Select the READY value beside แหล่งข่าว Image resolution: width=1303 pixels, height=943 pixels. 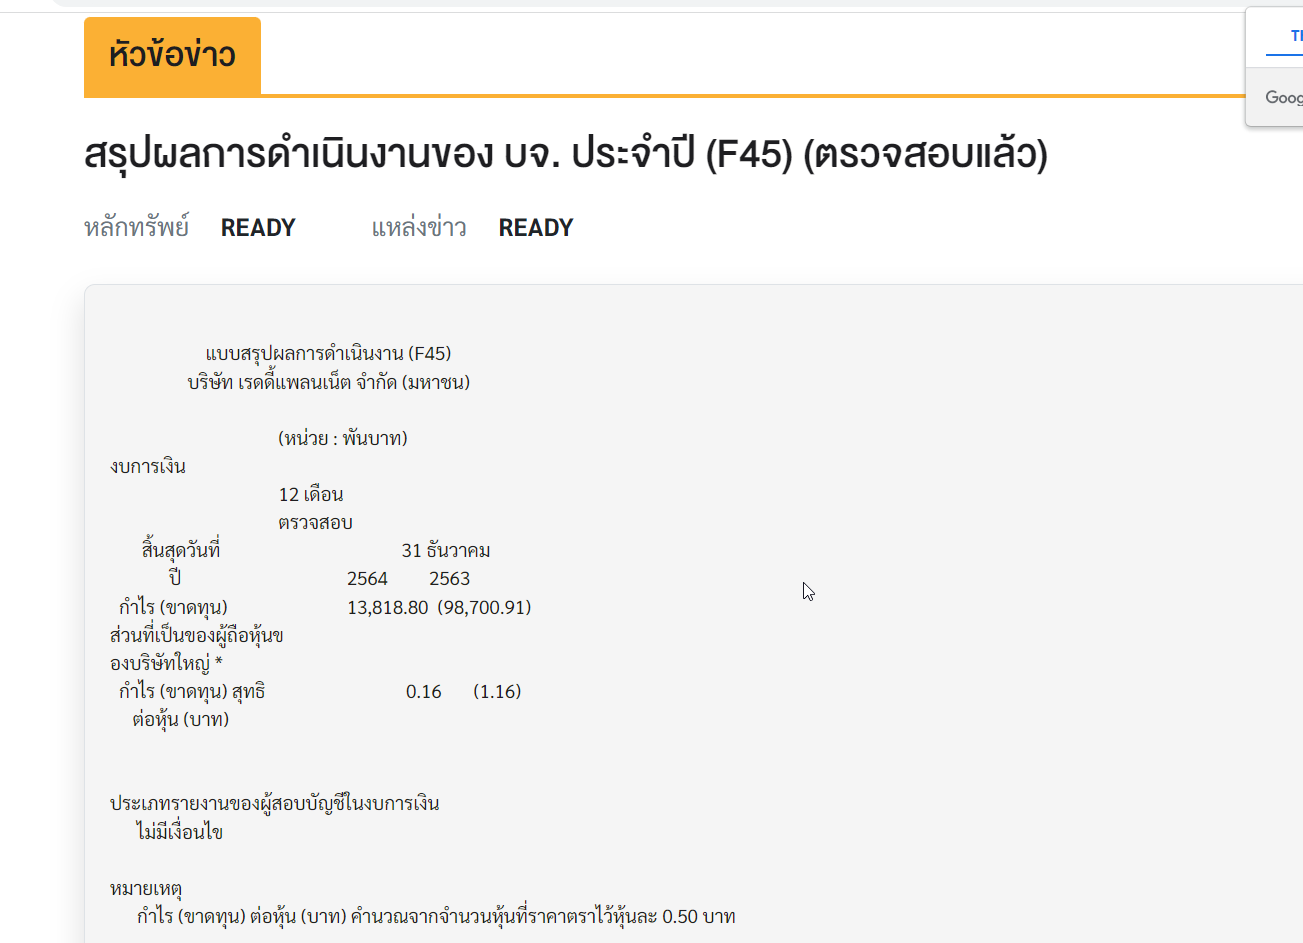pyautogui.click(x=536, y=228)
